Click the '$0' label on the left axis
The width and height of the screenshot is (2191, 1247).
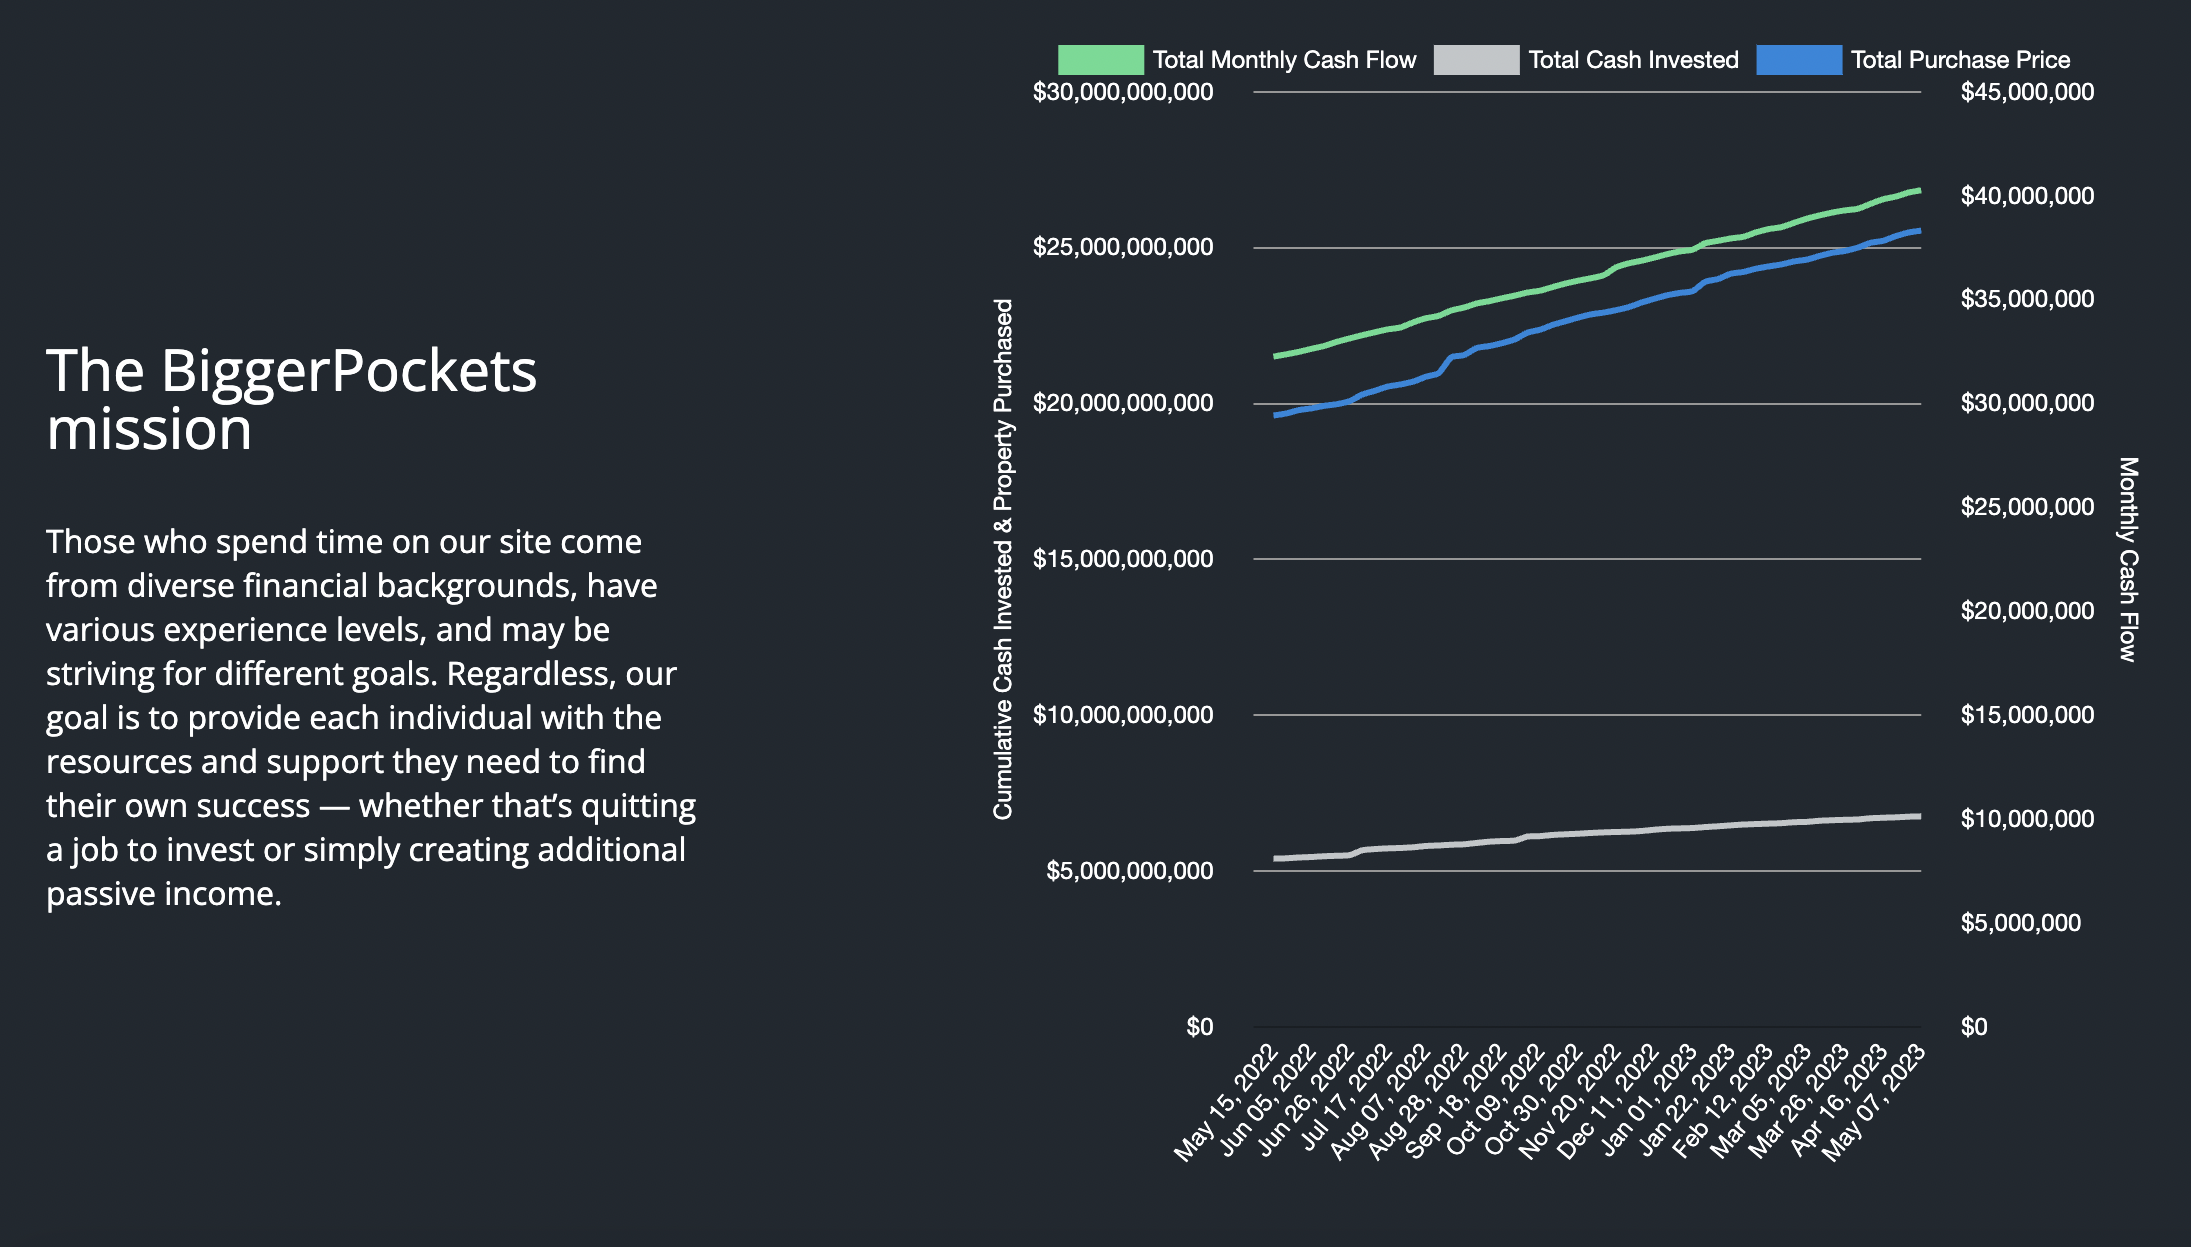[x=1200, y=1027]
